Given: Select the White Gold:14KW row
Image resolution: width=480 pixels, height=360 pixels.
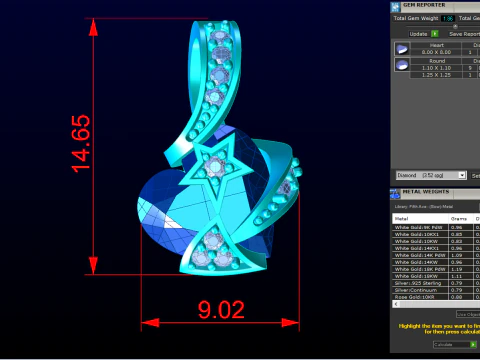Looking at the screenshot, I should point(436,262).
